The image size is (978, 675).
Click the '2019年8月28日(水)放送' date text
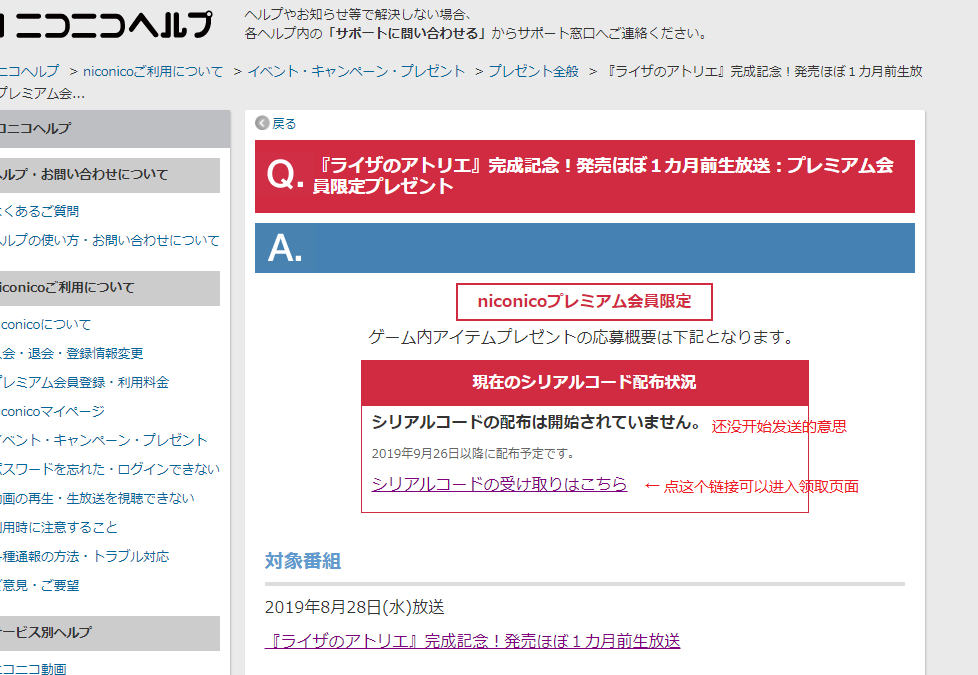pyautogui.click(x=355, y=607)
